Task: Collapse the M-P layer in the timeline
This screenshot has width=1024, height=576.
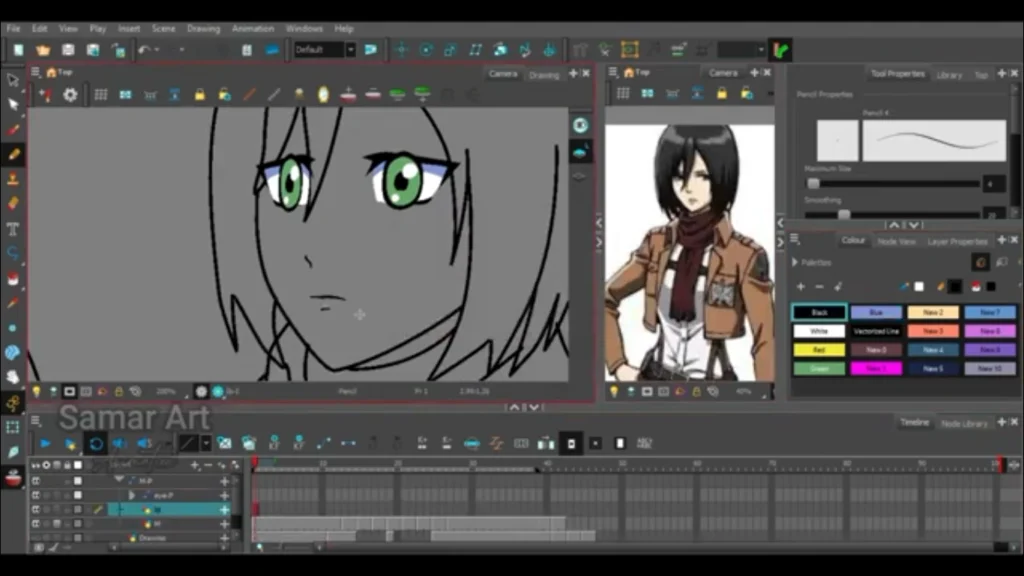Action: pos(120,479)
